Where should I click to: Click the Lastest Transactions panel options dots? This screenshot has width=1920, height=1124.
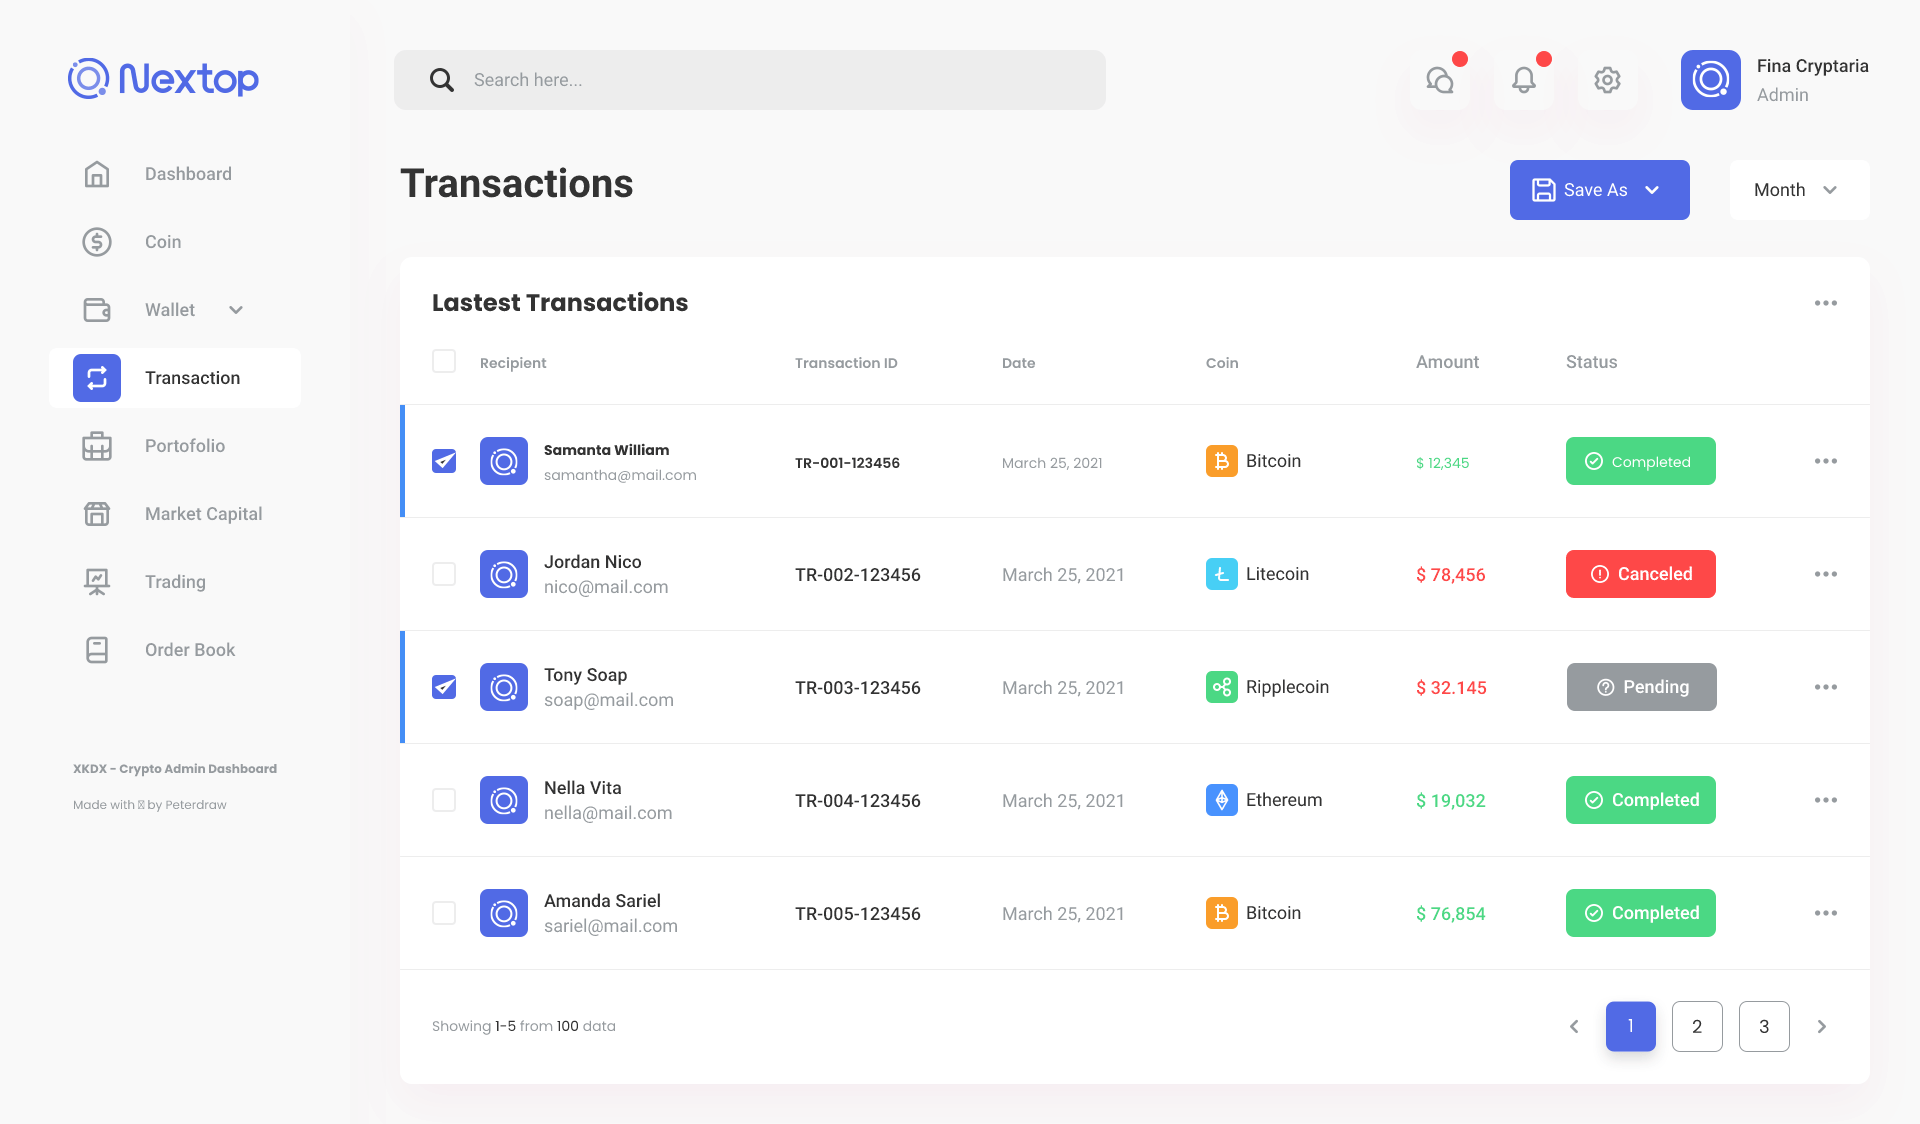tap(1825, 303)
